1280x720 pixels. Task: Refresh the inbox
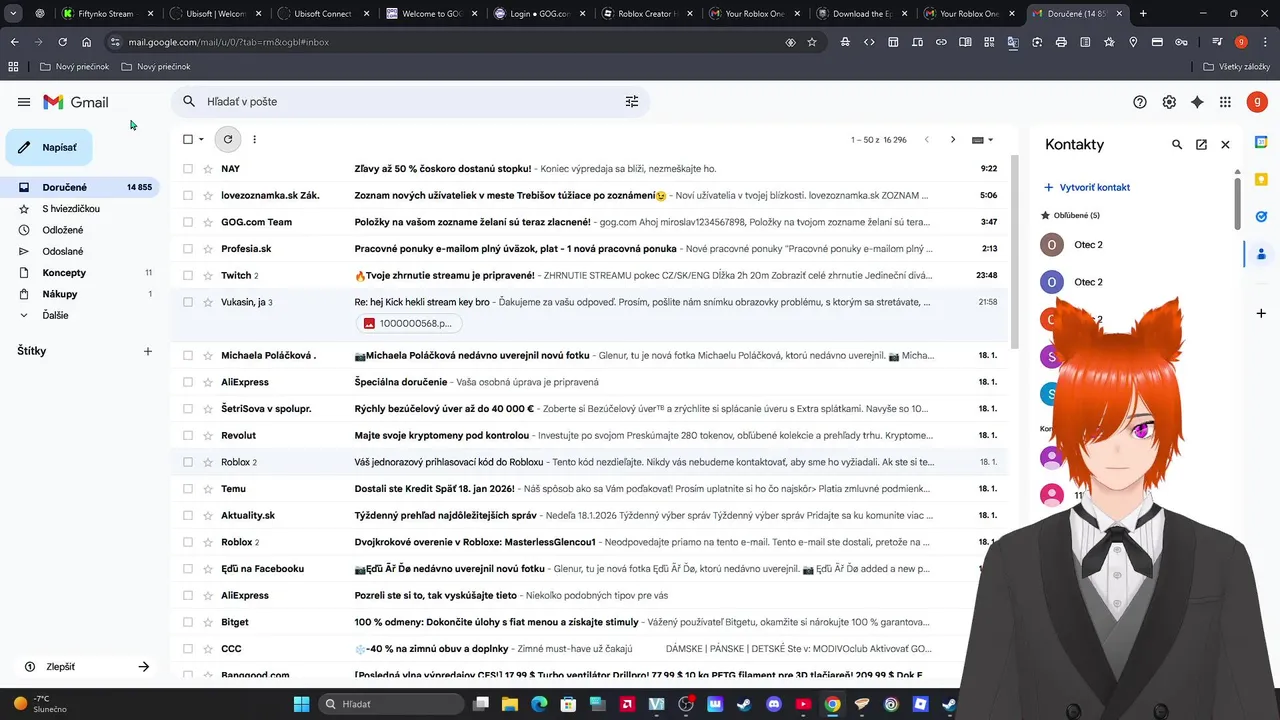click(228, 139)
